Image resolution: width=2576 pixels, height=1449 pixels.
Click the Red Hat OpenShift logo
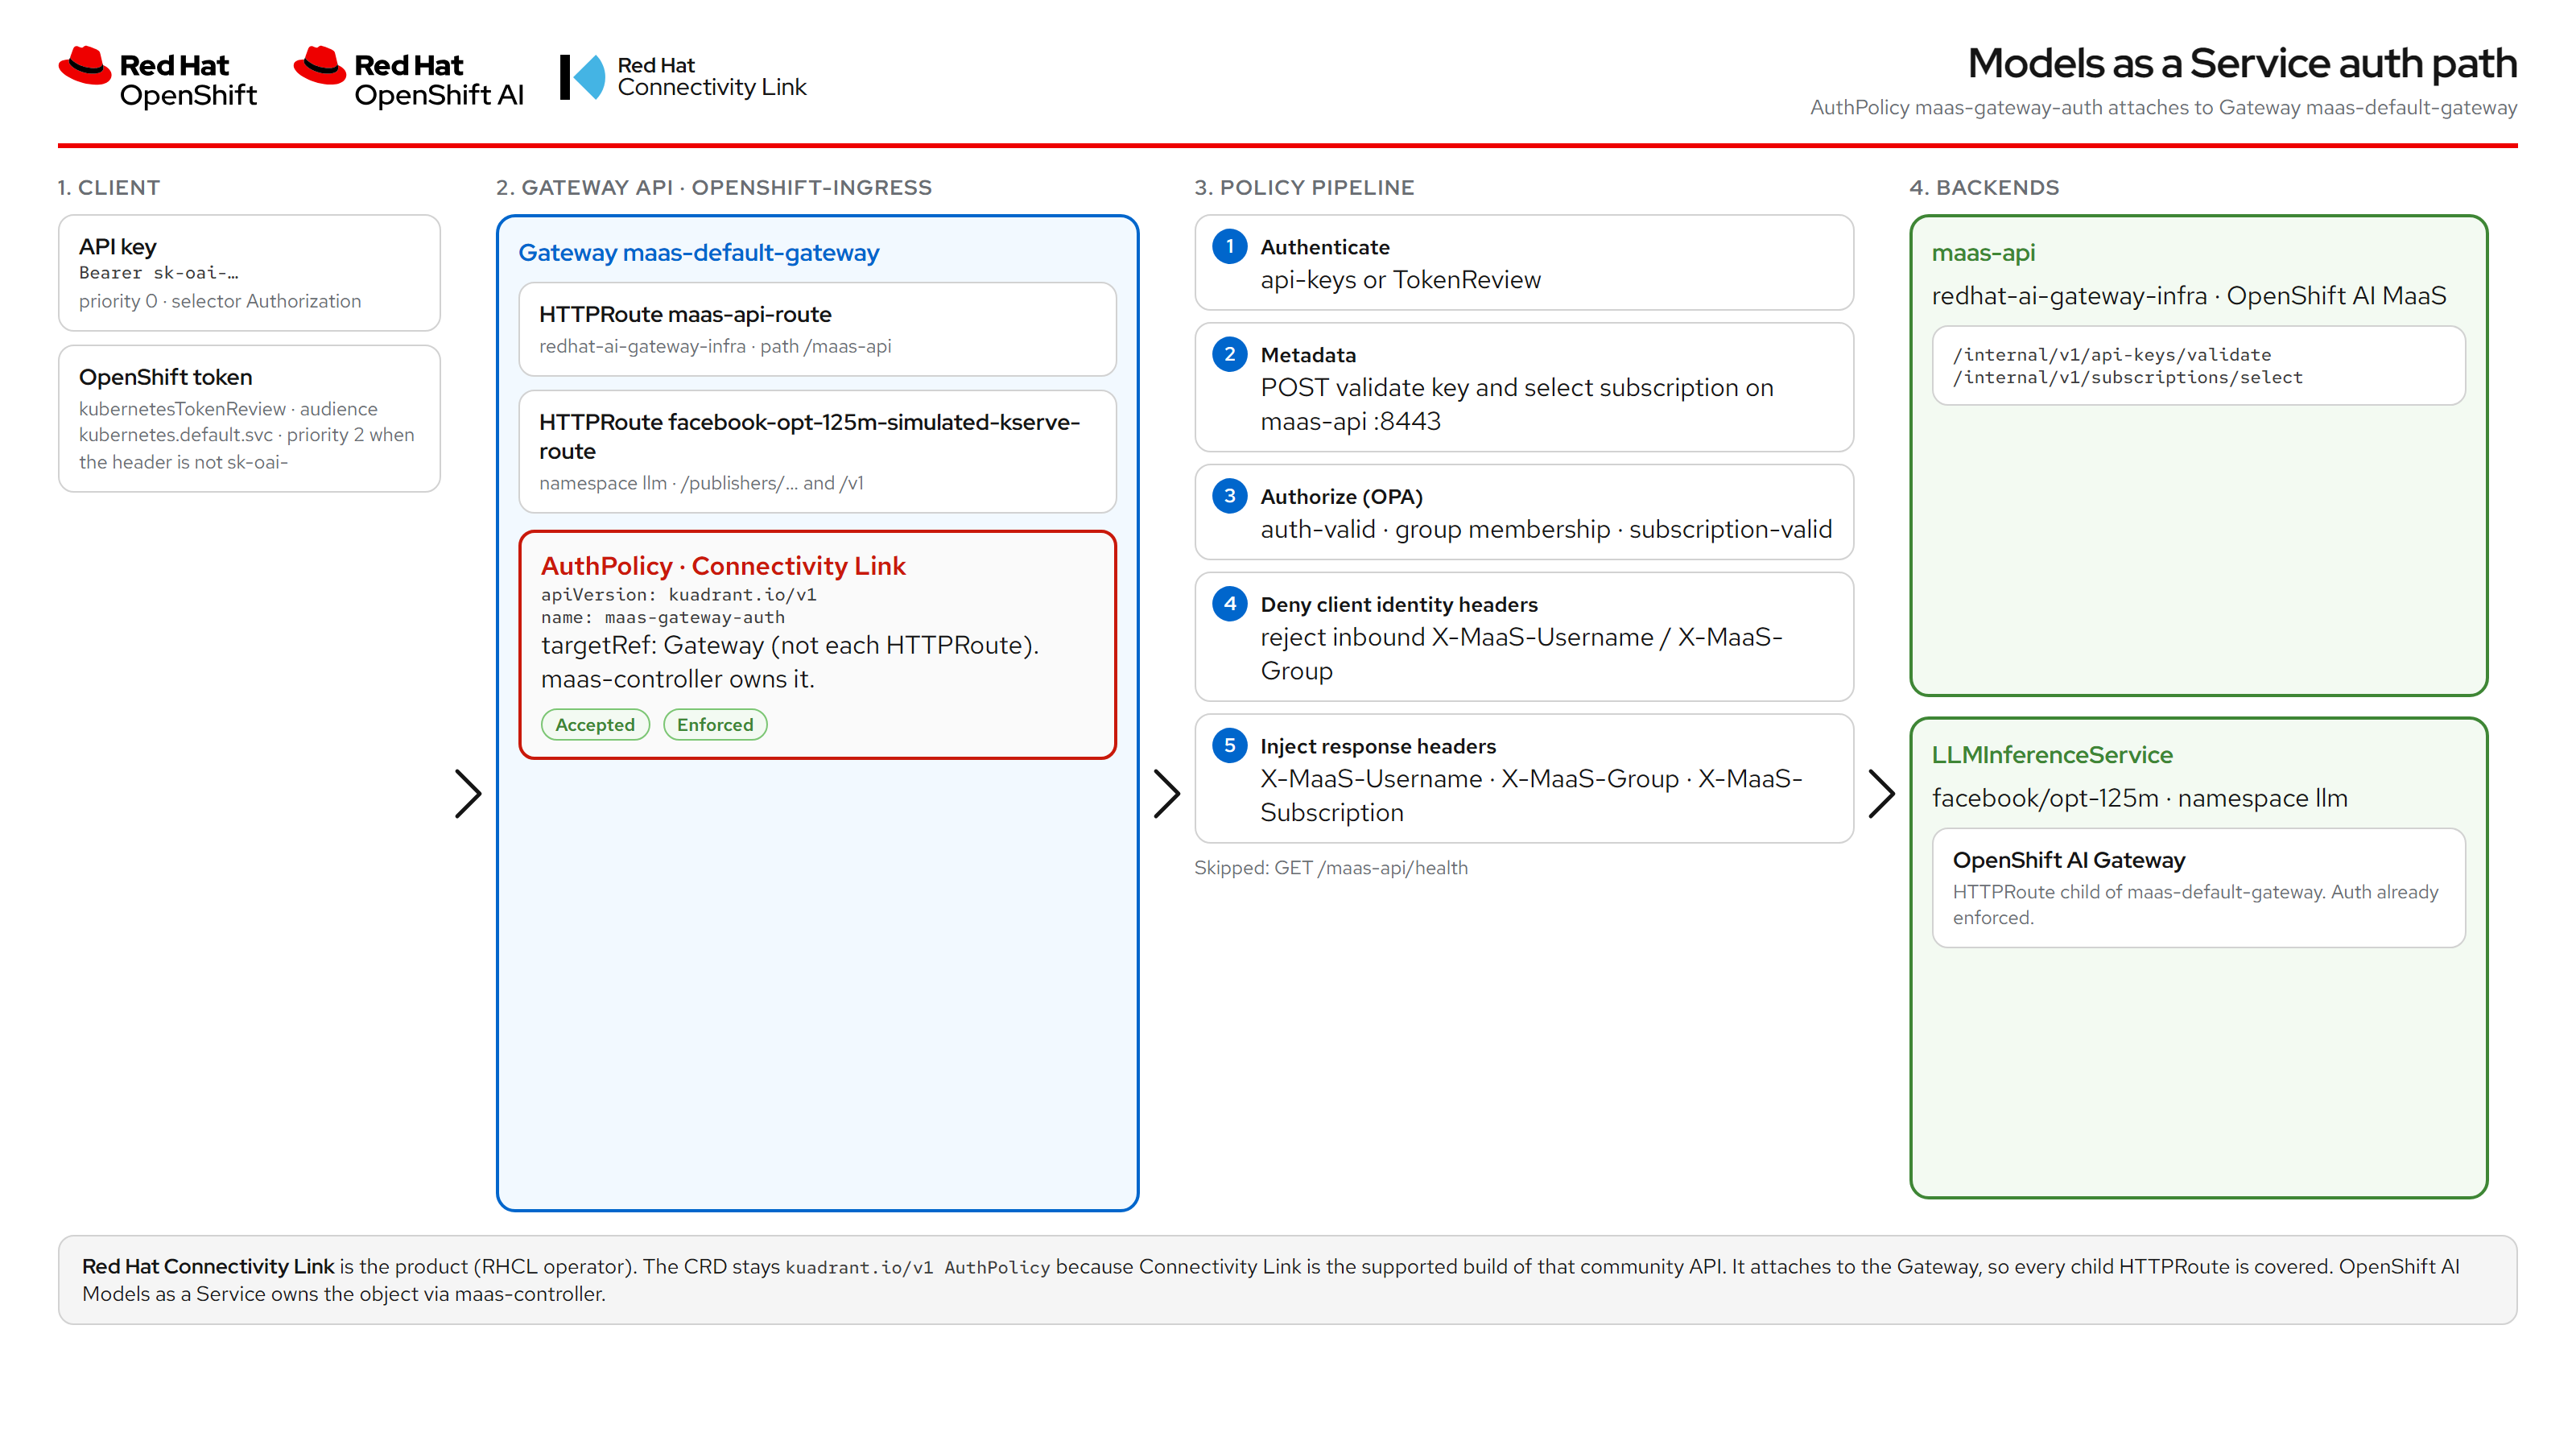[158, 77]
